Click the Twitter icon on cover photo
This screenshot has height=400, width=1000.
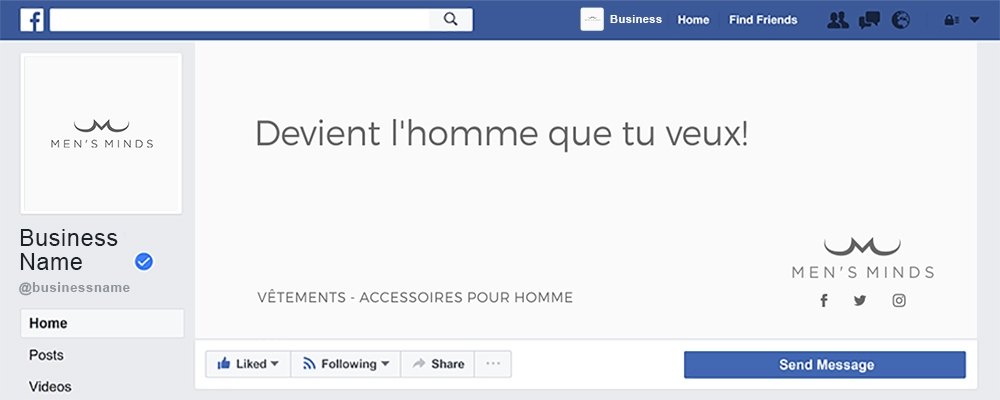(x=860, y=300)
